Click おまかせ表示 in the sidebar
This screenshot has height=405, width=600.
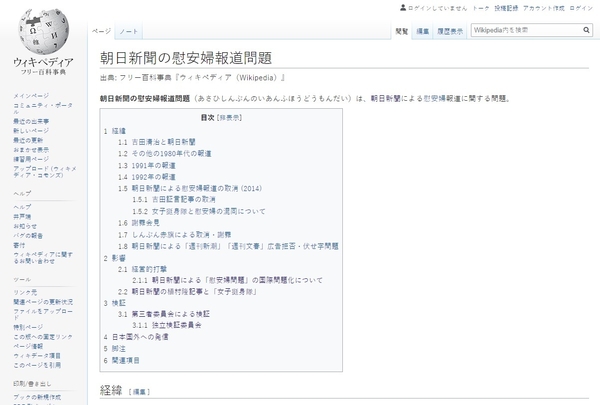click(x=31, y=150)
